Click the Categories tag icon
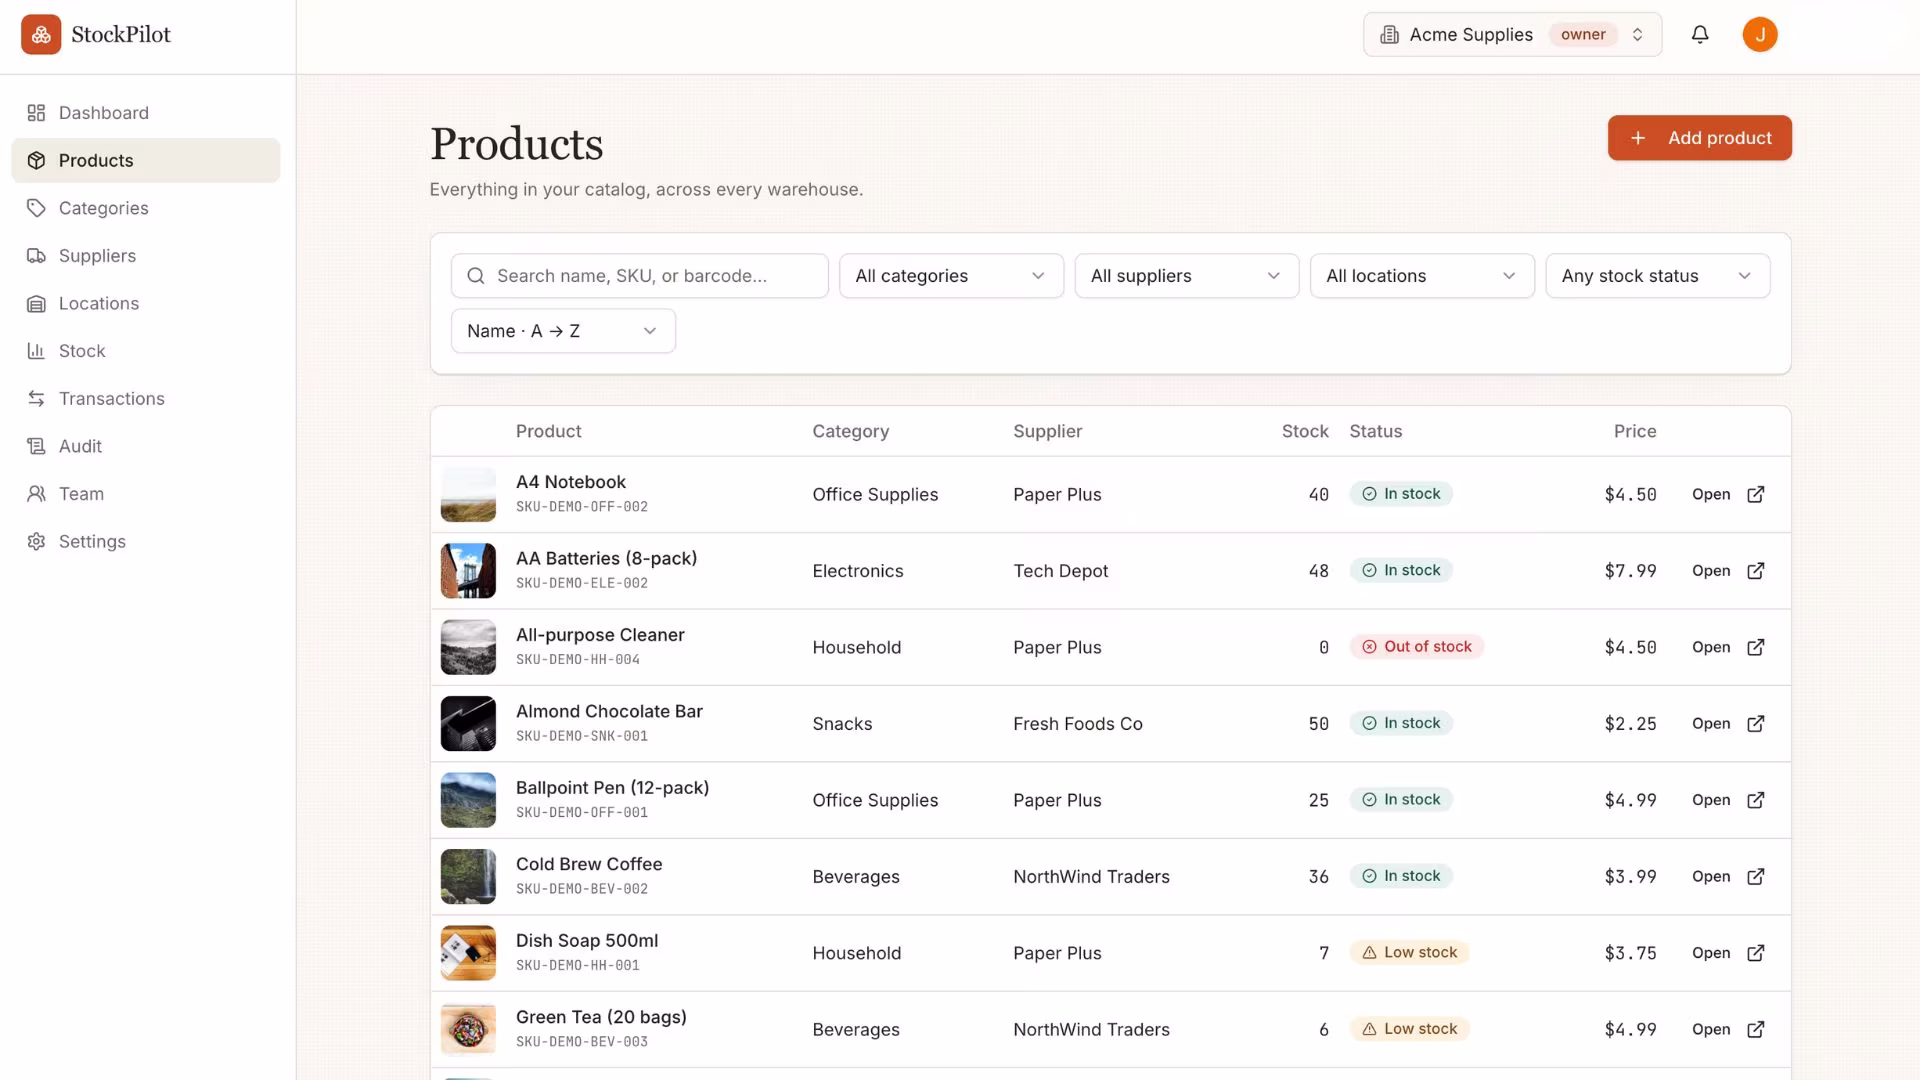 36,208
